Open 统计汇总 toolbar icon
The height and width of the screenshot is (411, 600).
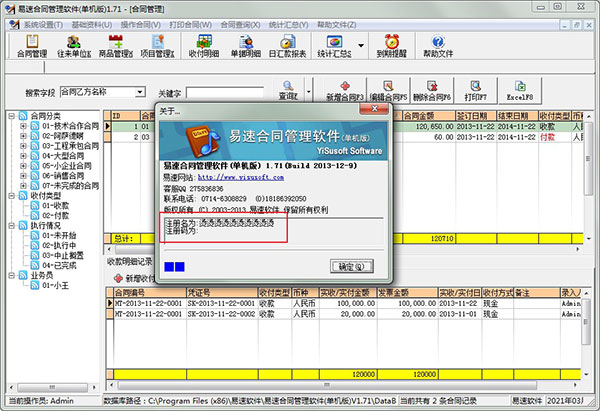(x=334, y=46)
